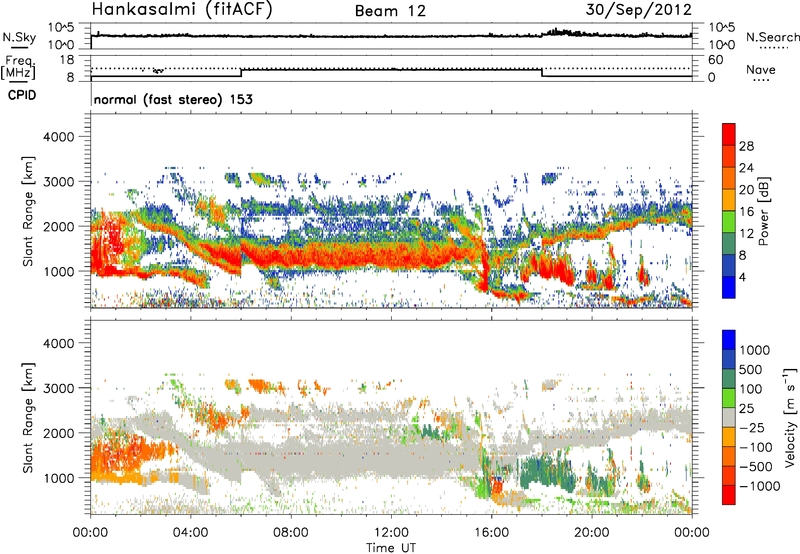This screenshot has width=800, height=554.
Task: Click the '20' power colorbar tick
Action: [746, 190]
